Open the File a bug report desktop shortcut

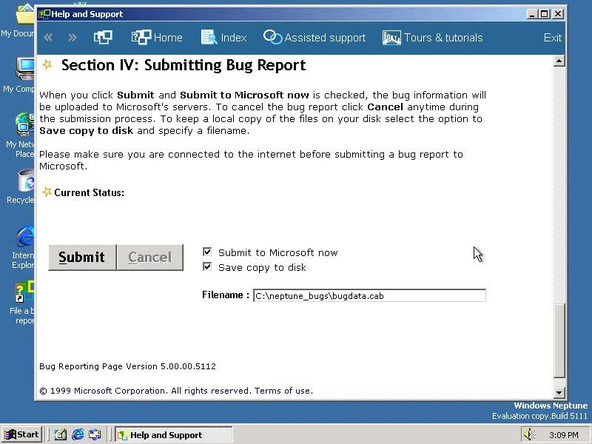coord(24,303)
